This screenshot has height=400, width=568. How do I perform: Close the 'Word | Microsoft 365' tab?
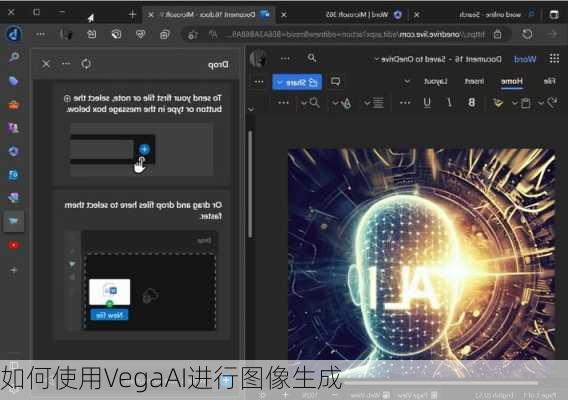(284, 15)
